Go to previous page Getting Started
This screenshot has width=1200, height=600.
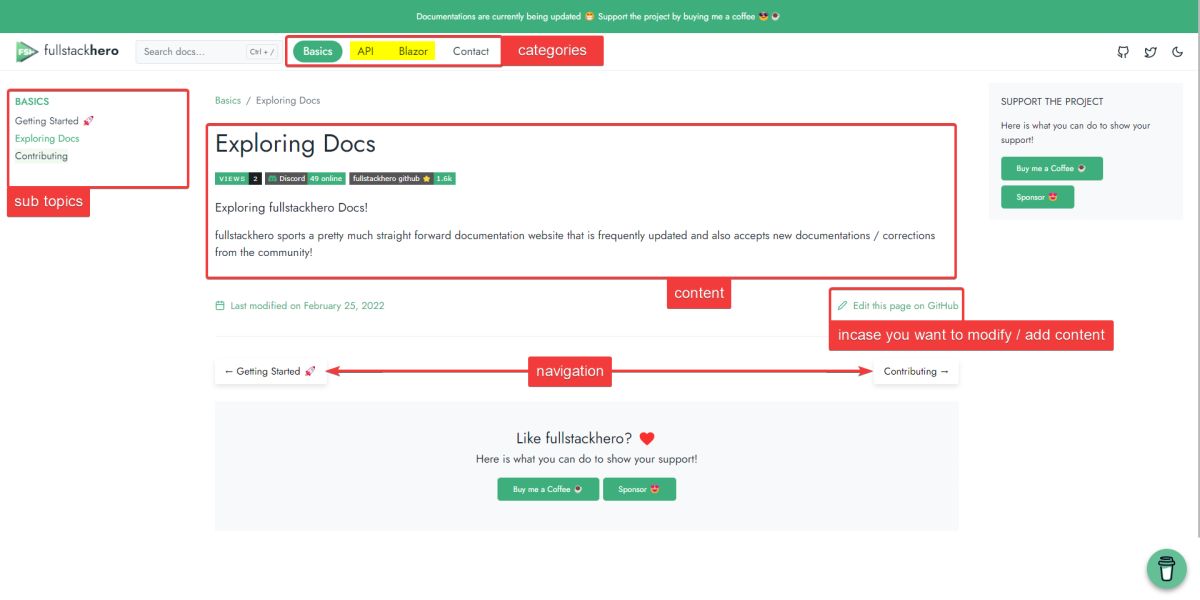(x=270, y=371)
